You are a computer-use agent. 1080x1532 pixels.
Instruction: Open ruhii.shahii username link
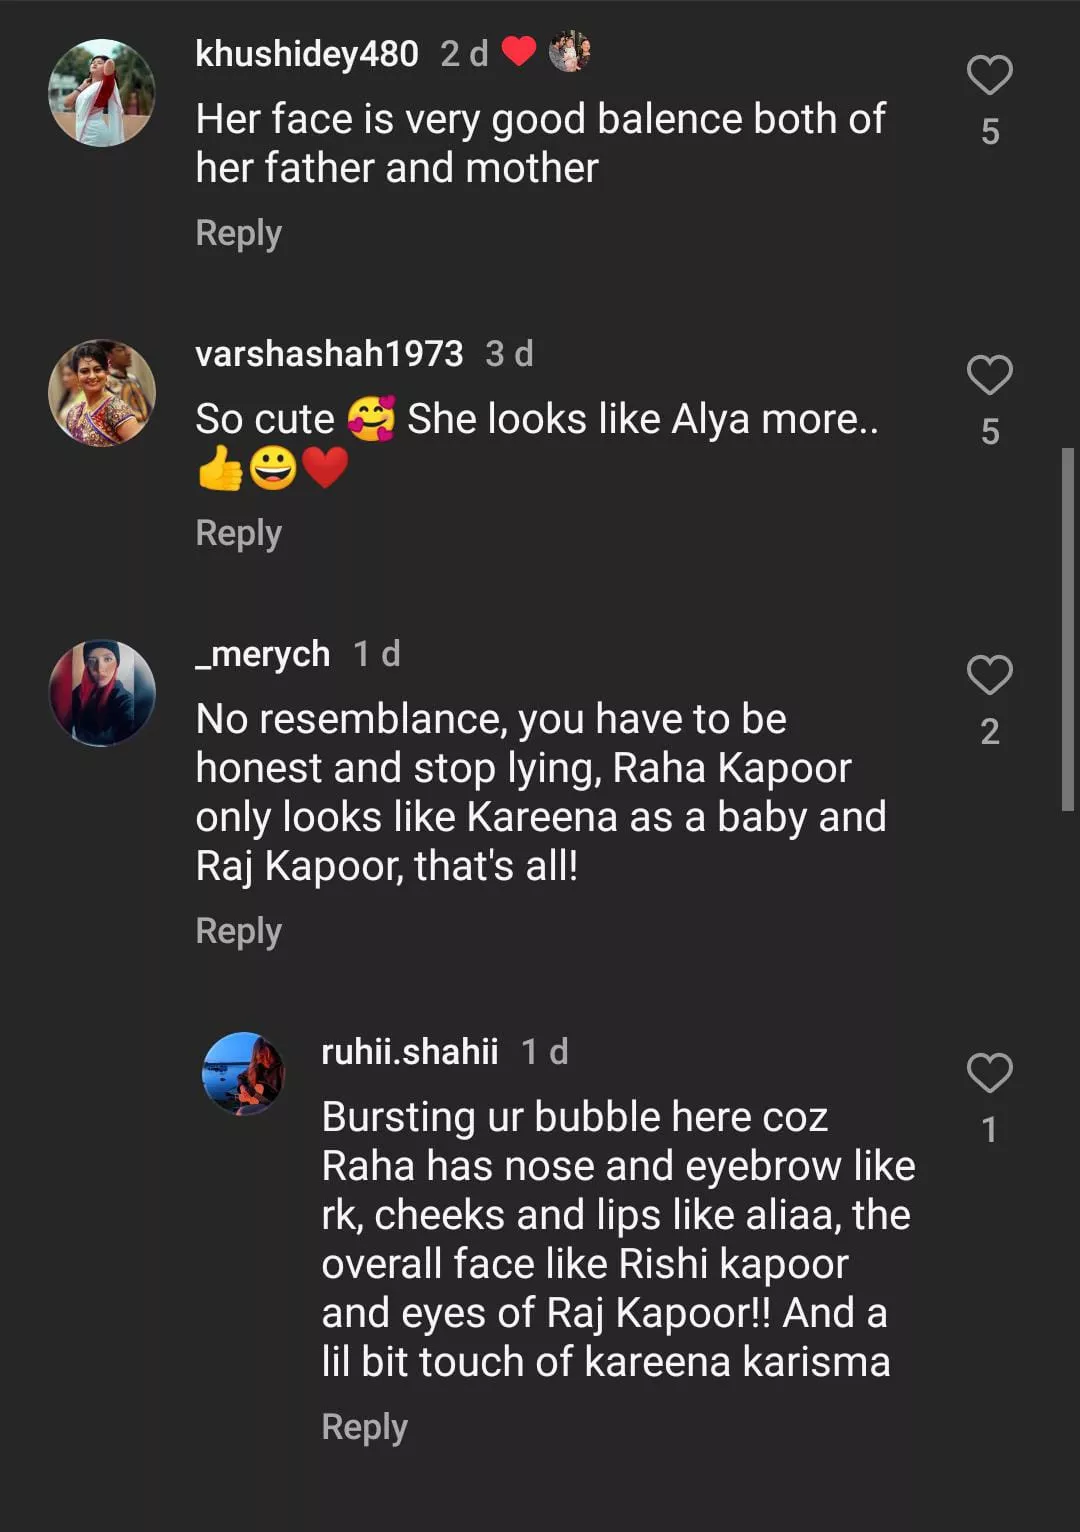409,1052
